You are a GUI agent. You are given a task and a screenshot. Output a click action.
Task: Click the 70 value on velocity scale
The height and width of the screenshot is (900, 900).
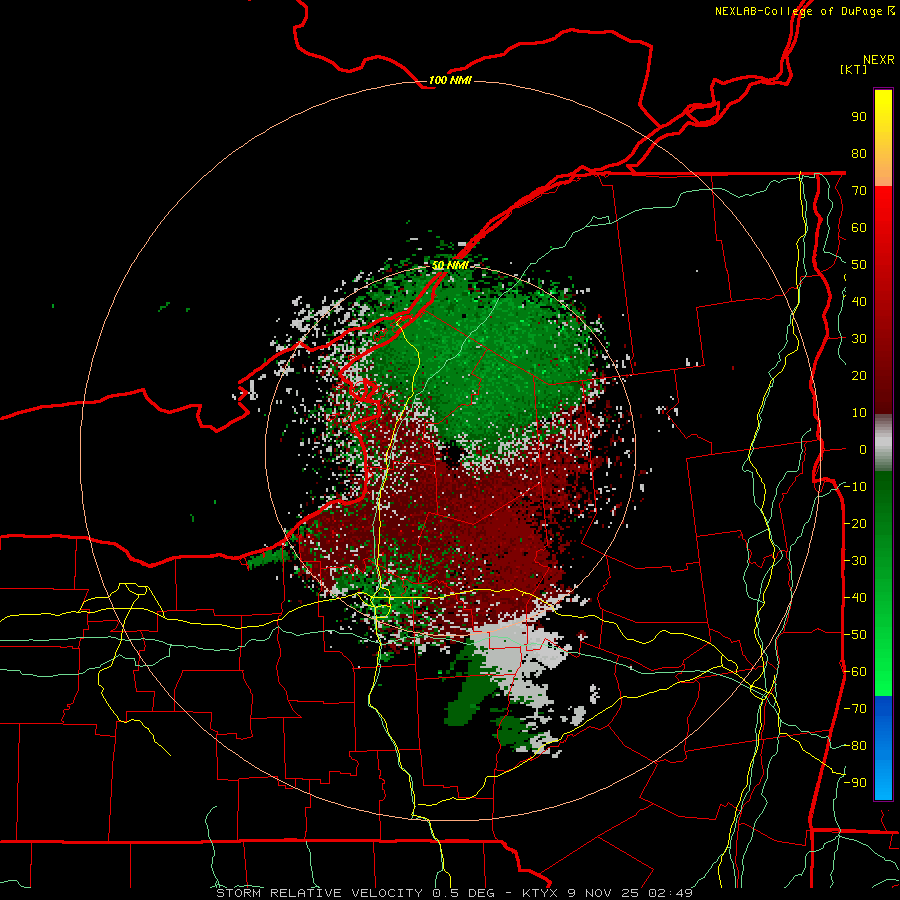coord(859,191)
